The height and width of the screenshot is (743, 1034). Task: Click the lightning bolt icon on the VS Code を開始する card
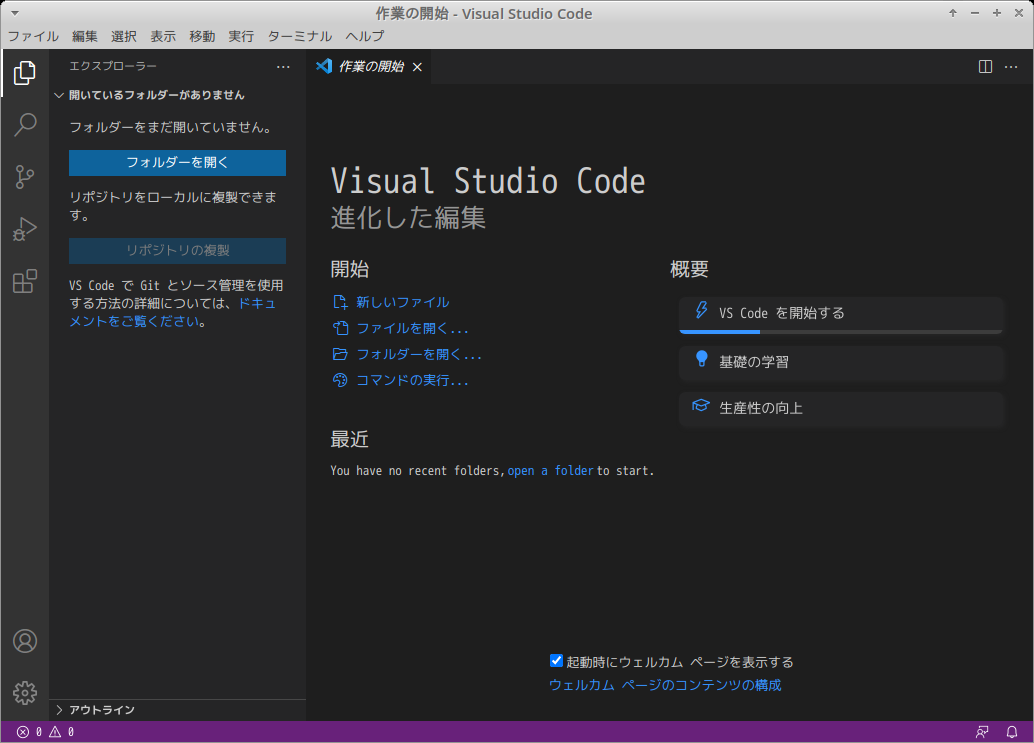coord(701,310)
